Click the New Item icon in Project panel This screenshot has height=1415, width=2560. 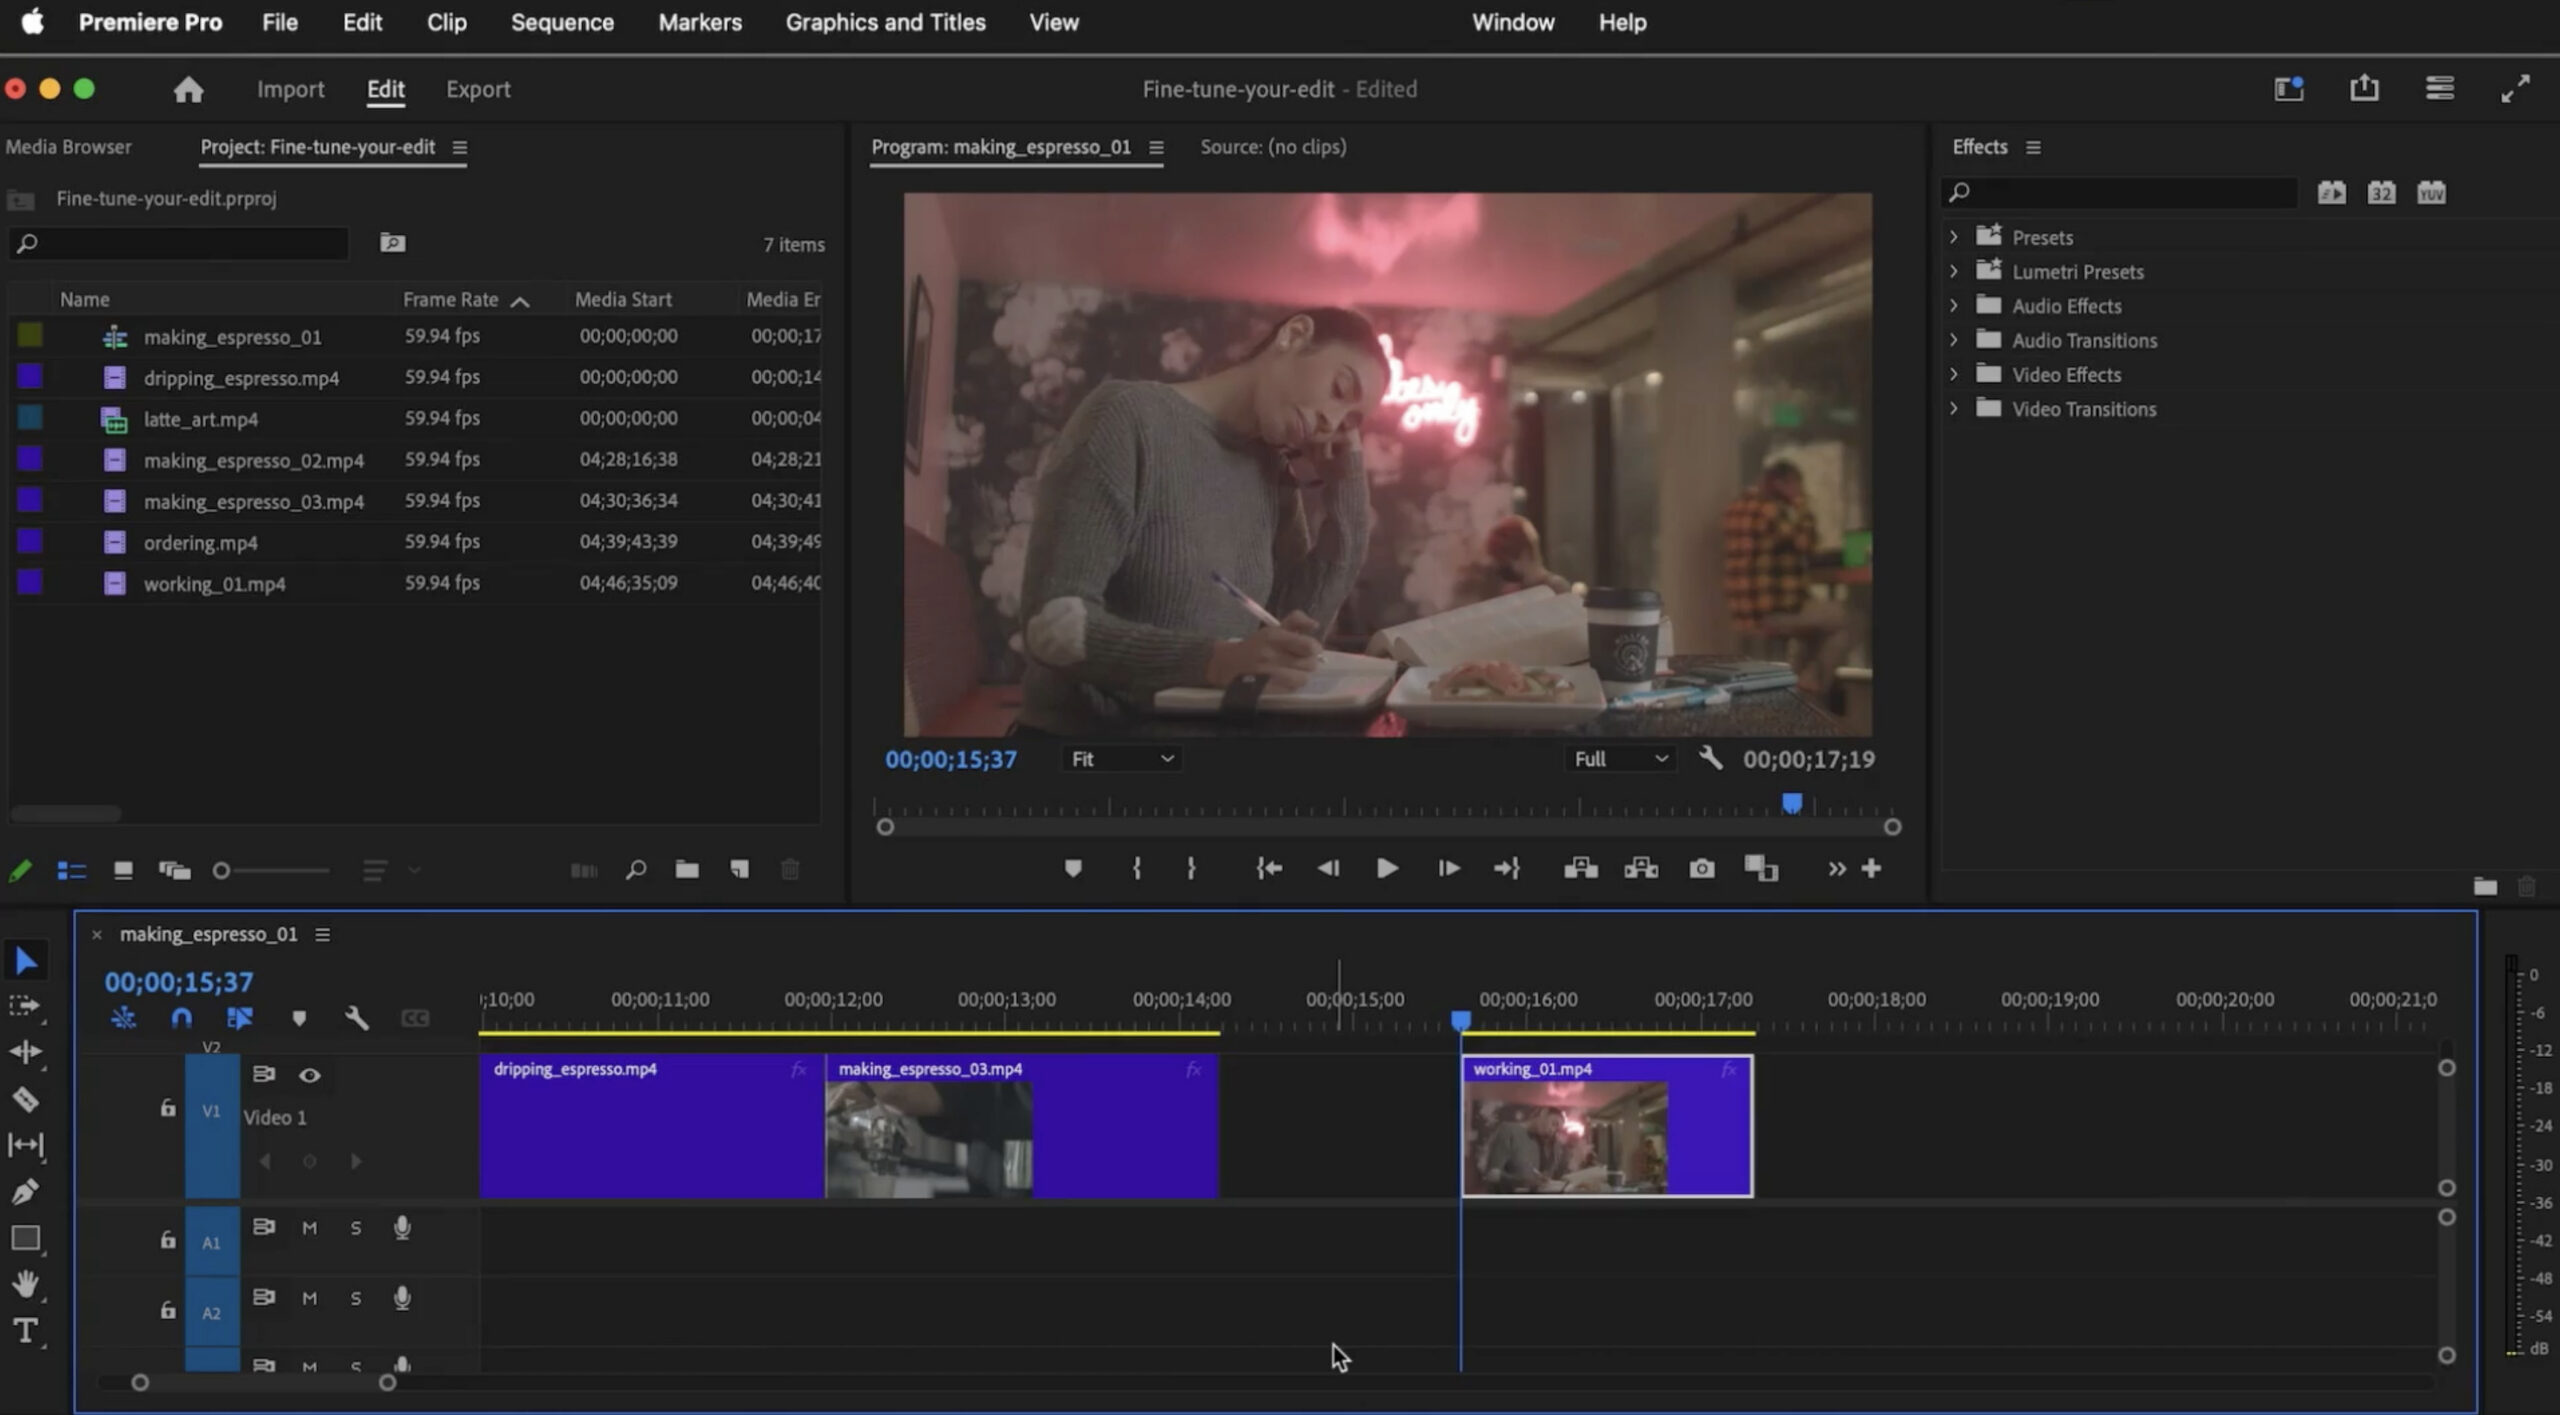coord(740,869)
